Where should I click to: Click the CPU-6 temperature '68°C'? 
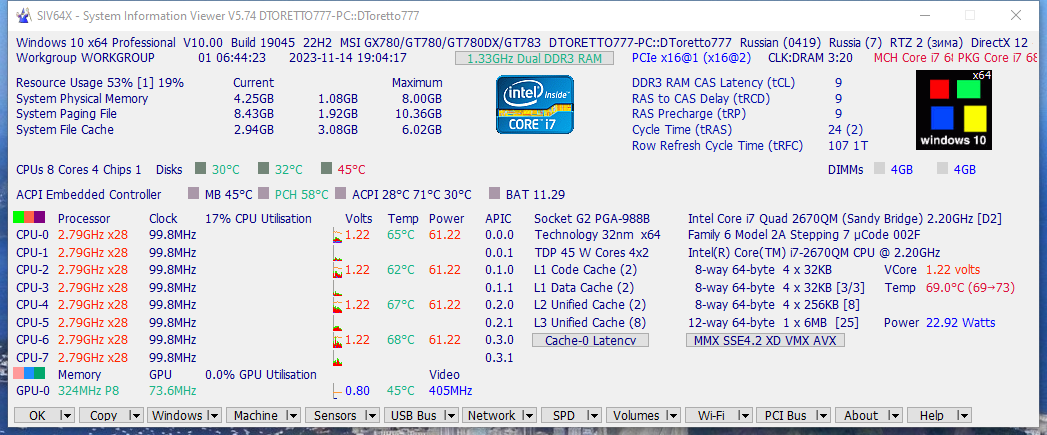coord(401,339)
